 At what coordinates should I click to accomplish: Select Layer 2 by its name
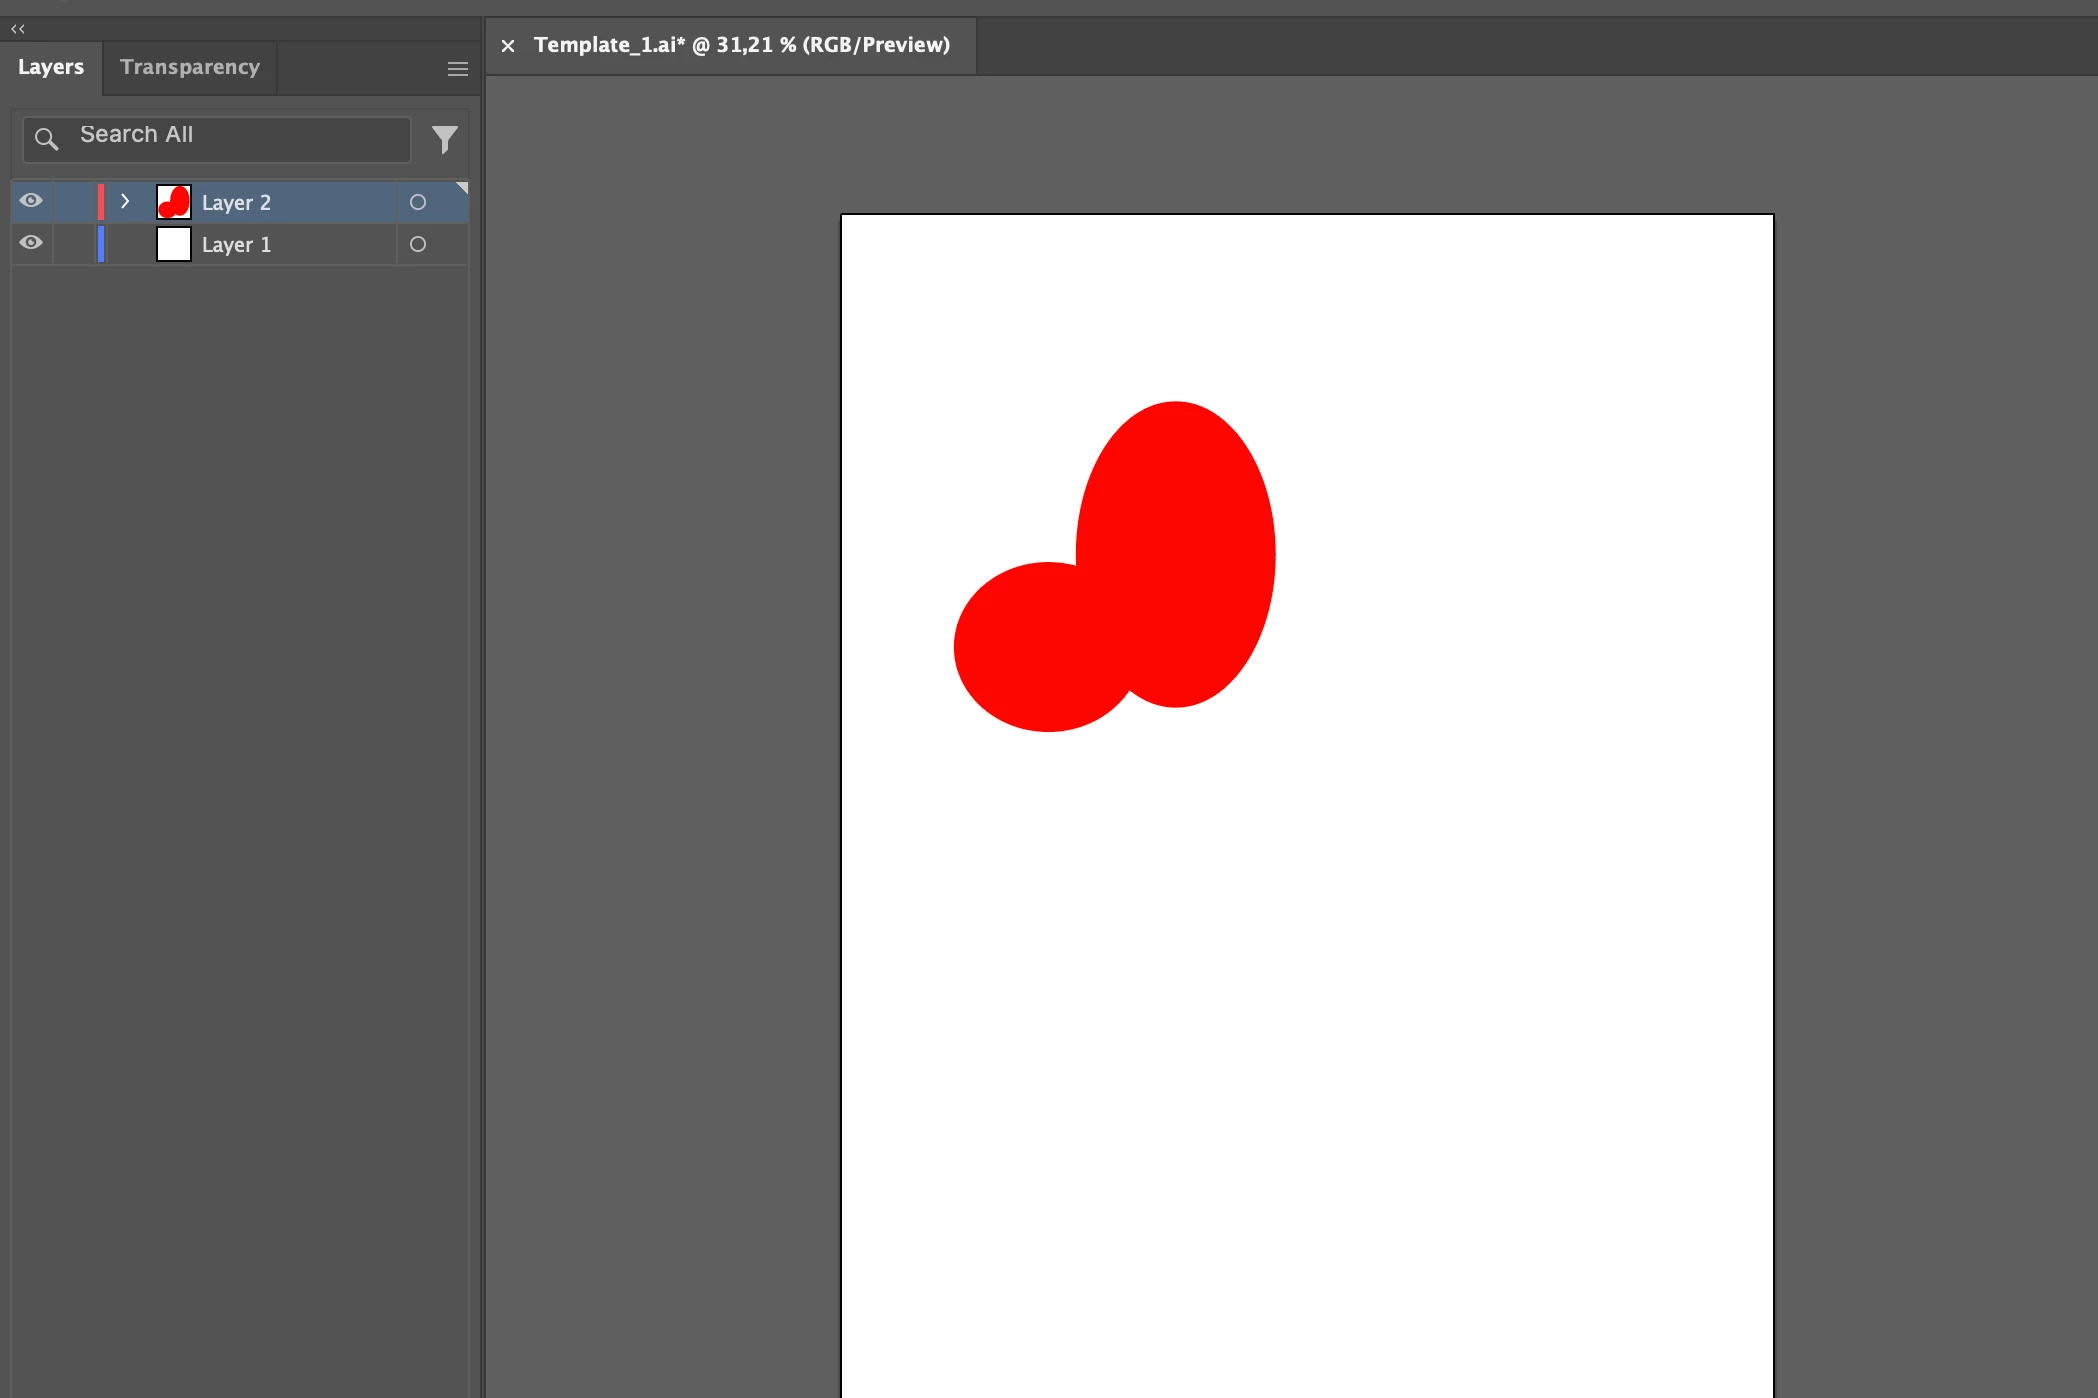(236, 203)
